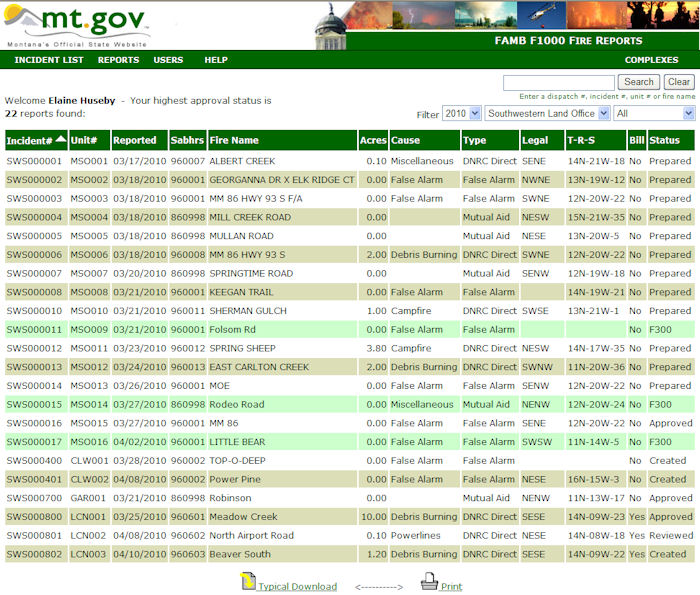Click the Typical Download file icon

[248, 583]
